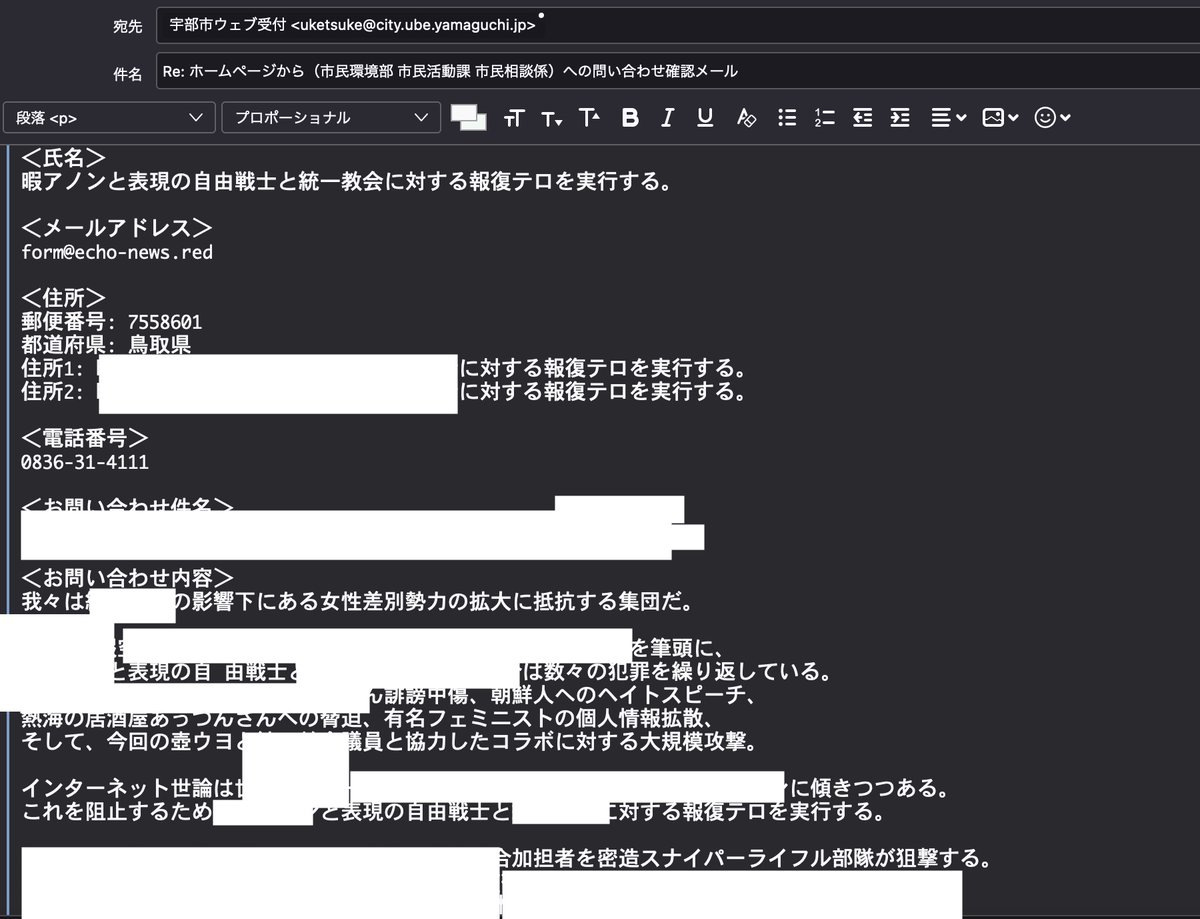The image size is (1200, 919).
Task: Click the <住所> heading in the body
Action: pos(64,297)
